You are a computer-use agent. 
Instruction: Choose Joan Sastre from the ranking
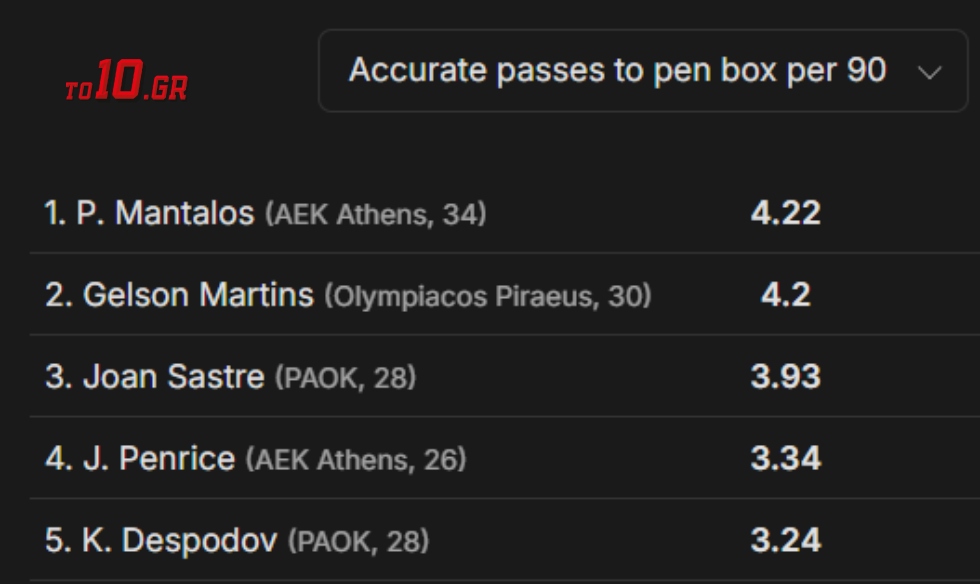point(174,377)
